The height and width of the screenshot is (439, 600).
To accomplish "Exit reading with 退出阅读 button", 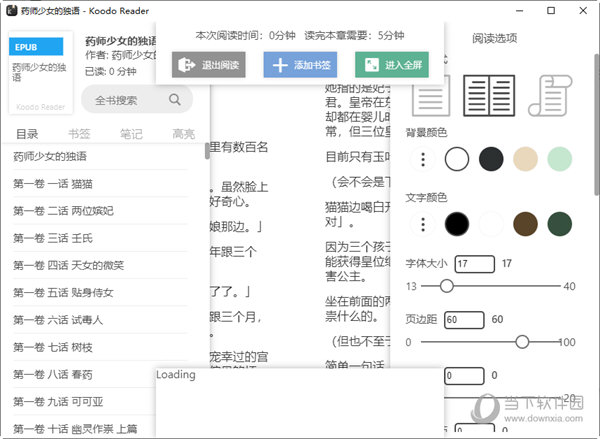I will [209, 65].
